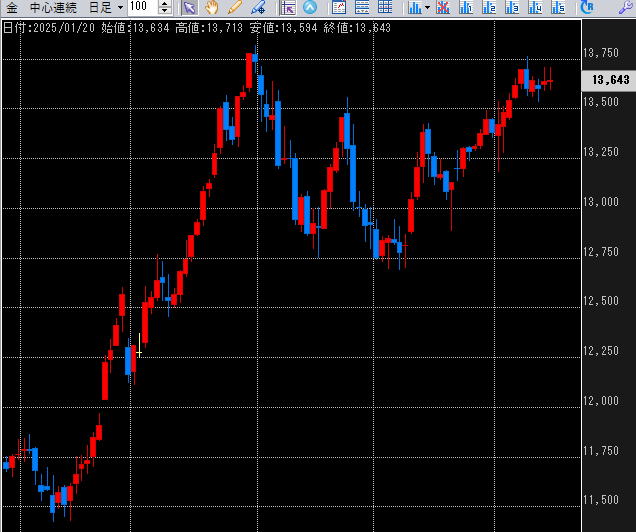Click the 11,750 price axis label
Image resolution: width=636 pixels, height=532 pixels.
601,450
